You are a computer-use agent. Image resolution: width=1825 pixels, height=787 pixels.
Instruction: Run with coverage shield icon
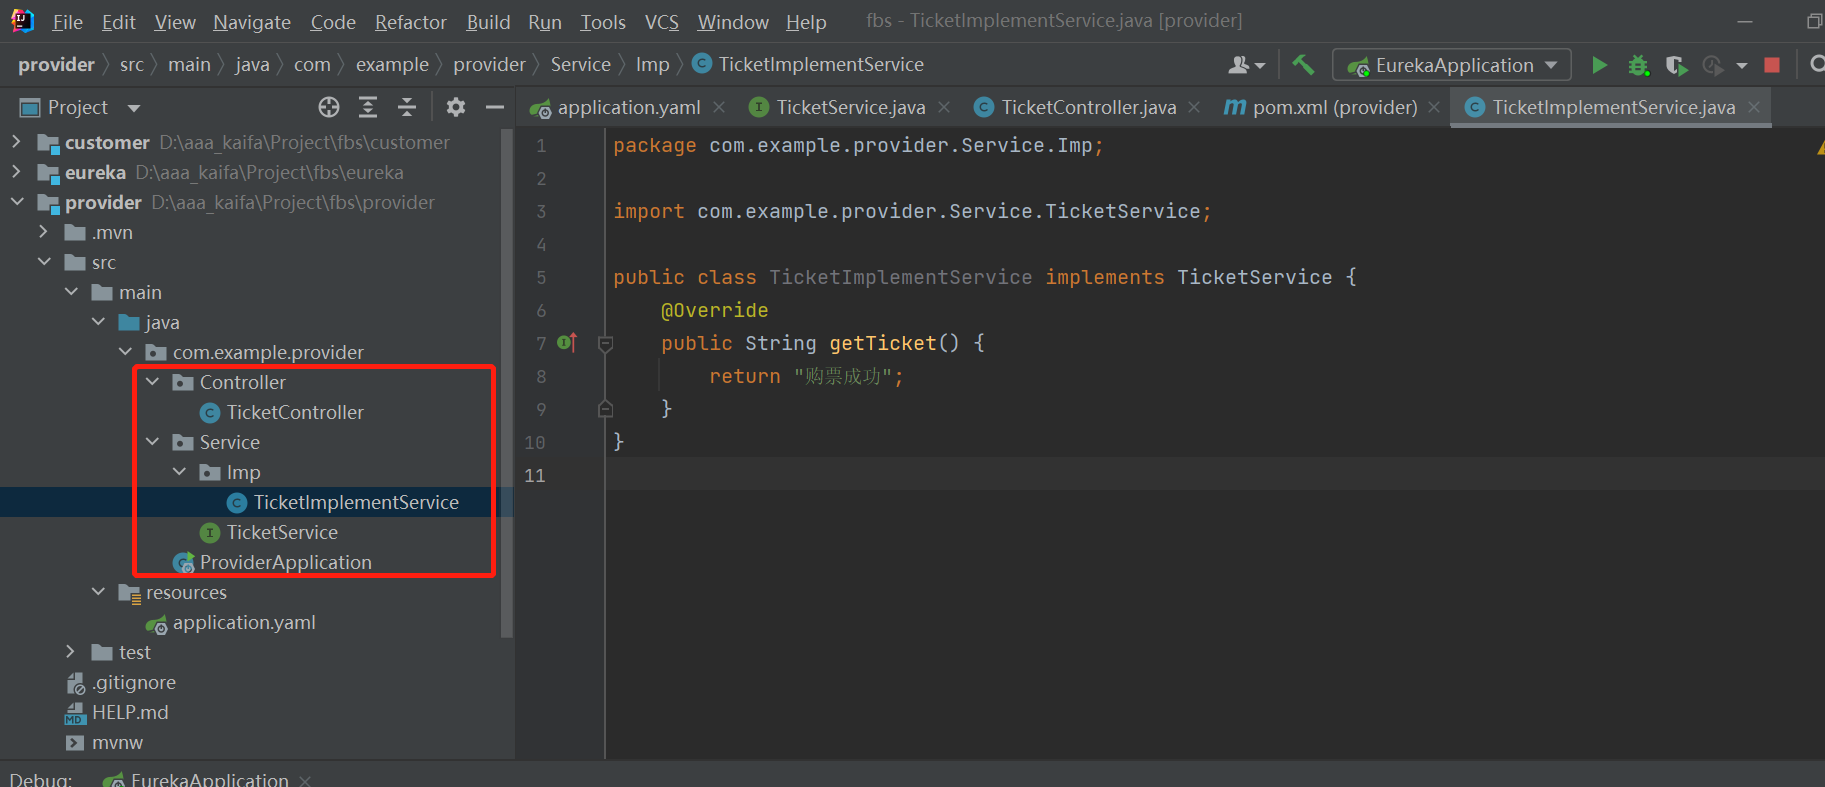tap(1676, 65)
